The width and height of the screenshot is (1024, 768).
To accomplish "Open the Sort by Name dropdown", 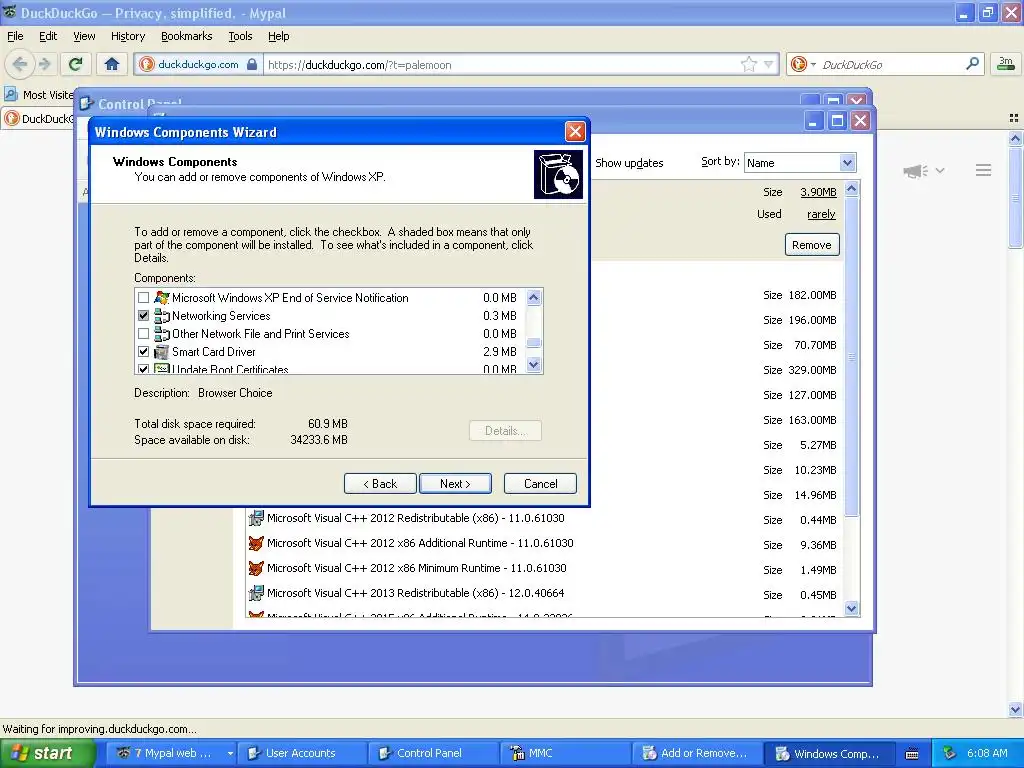I will 847,163.
